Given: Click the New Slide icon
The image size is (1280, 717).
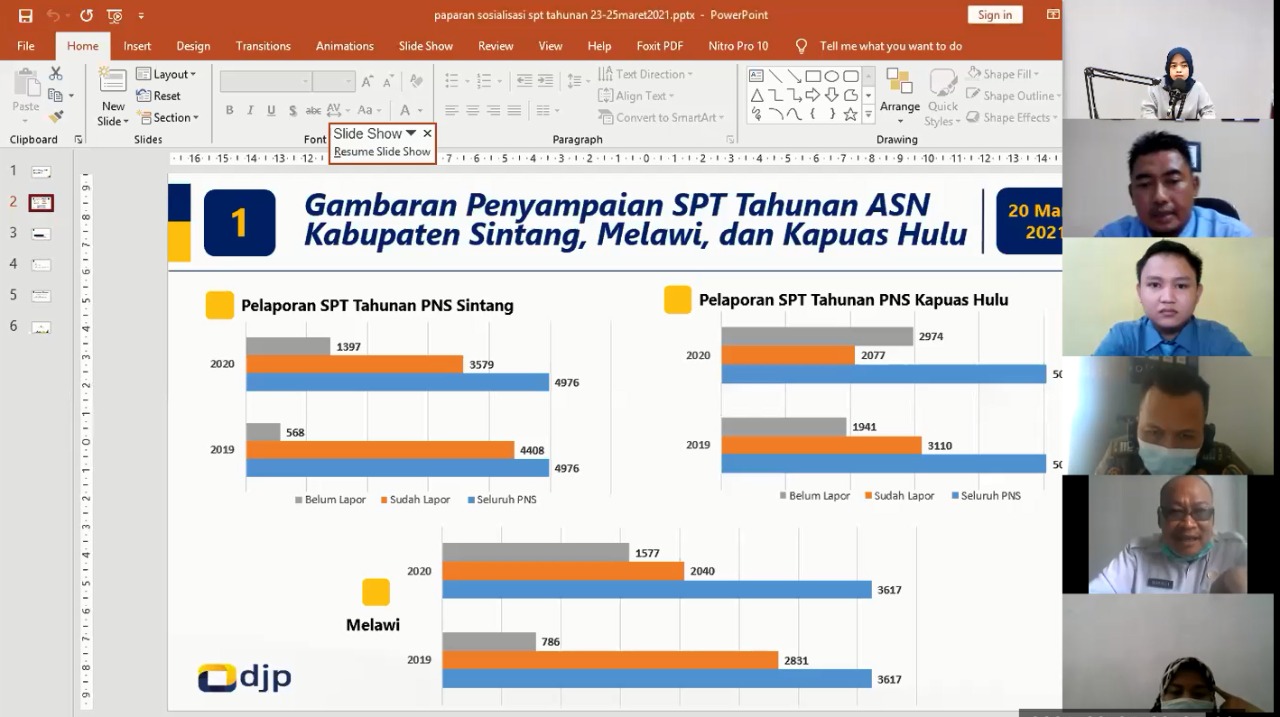Looking at the screenshot, I should [113, 82].
